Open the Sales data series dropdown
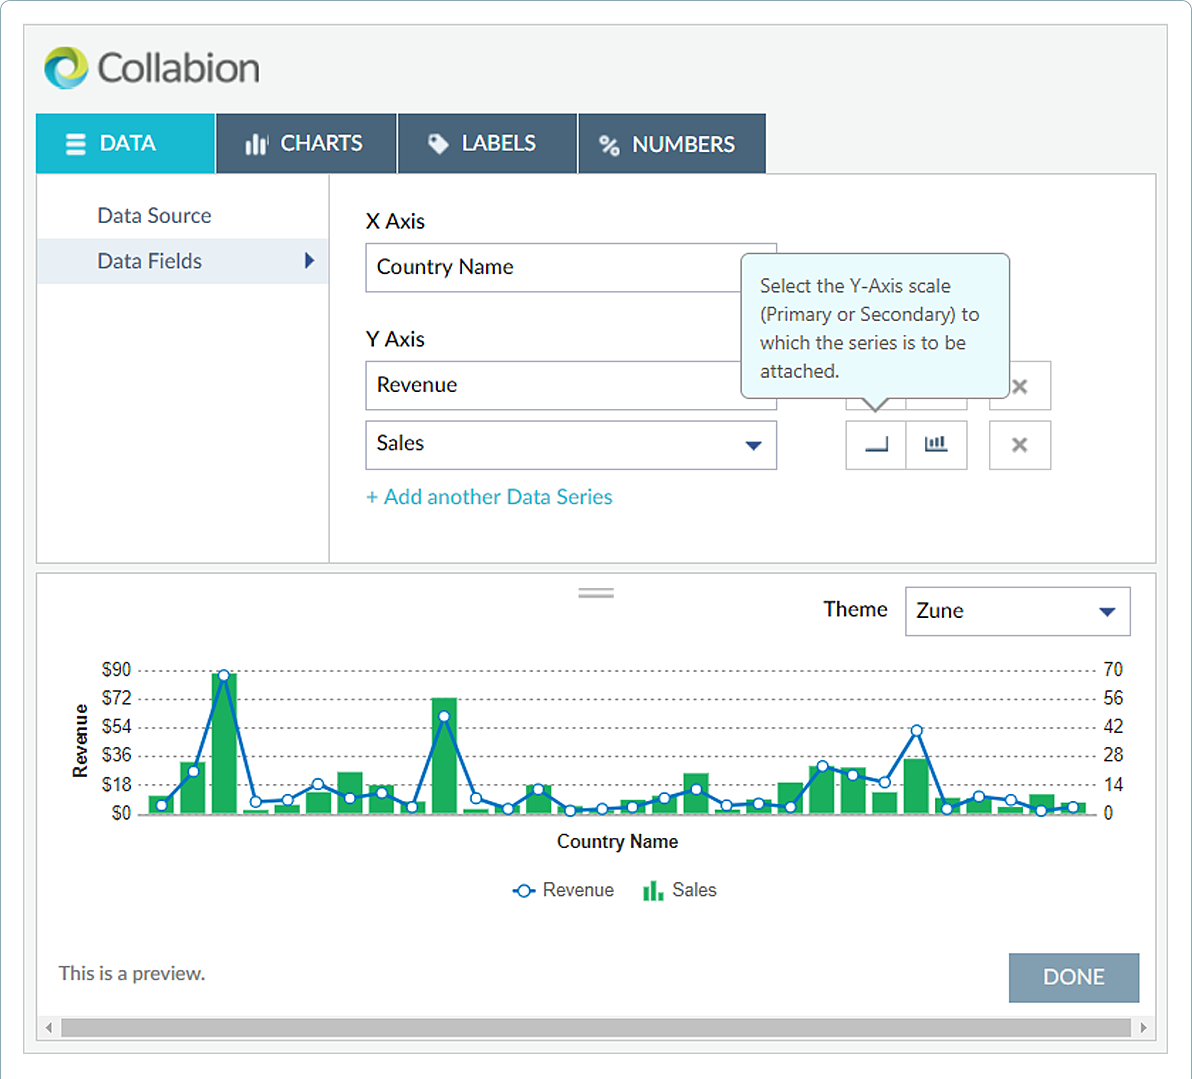The width and height of the screenshot is (1192, 1079). click(x=753, y=445)
